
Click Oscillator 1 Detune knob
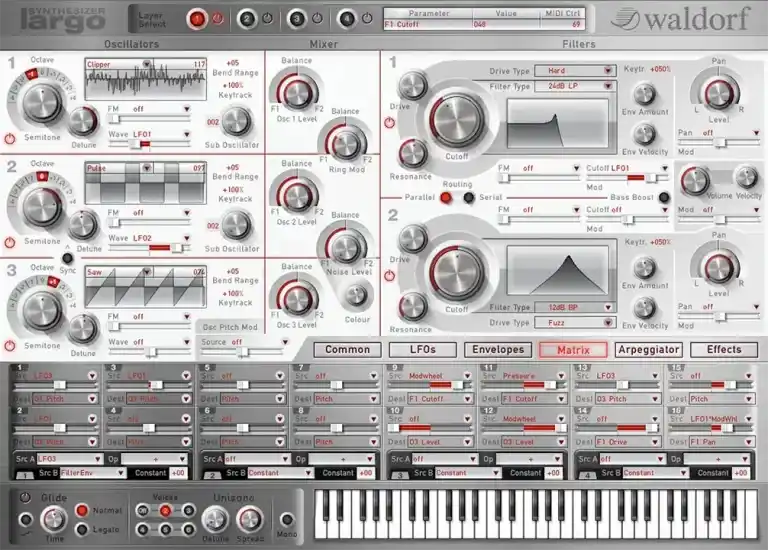[x=83, y=122]
